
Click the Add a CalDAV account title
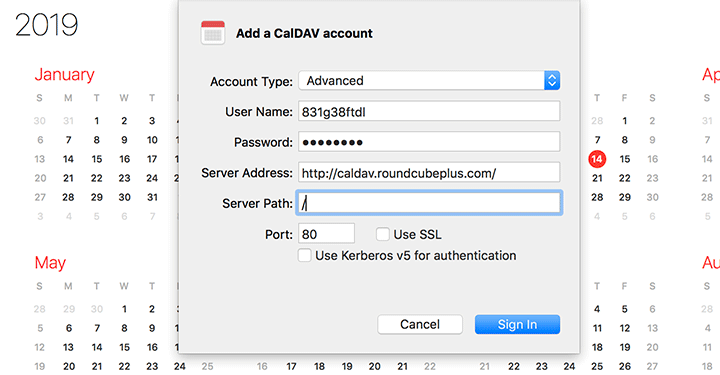(304, 34)
